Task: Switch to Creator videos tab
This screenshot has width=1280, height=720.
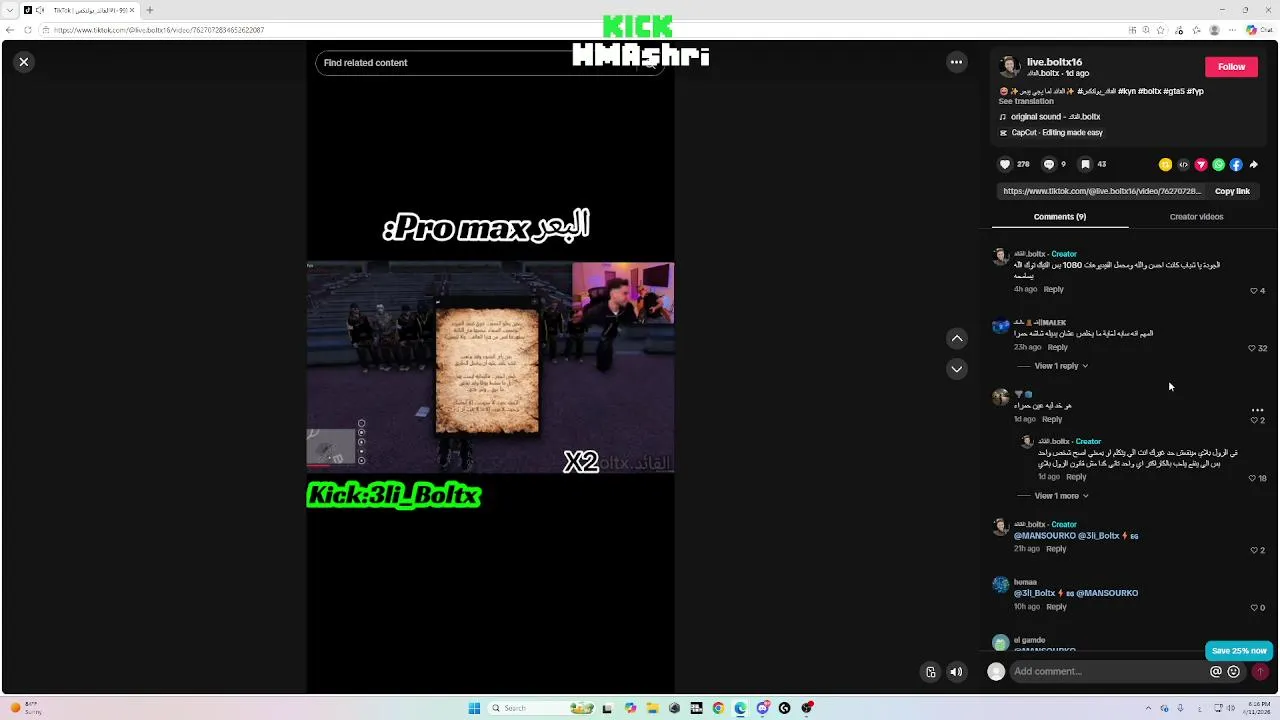Action: (x=1196, y=217)
